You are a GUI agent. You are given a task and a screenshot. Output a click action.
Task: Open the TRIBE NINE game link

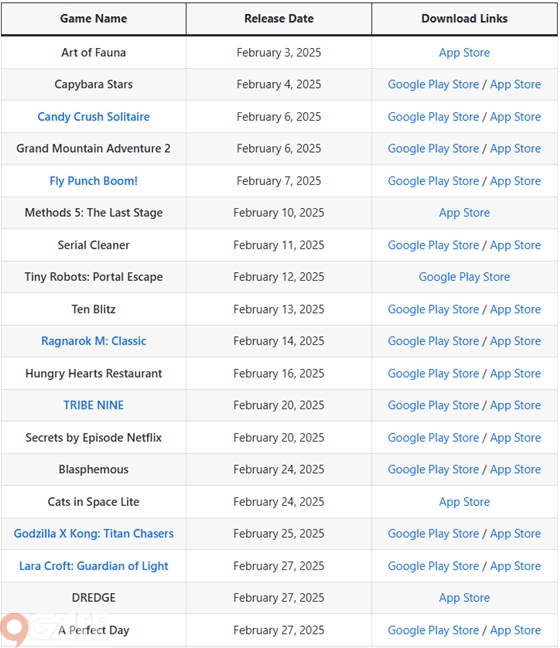coord(93,405)
